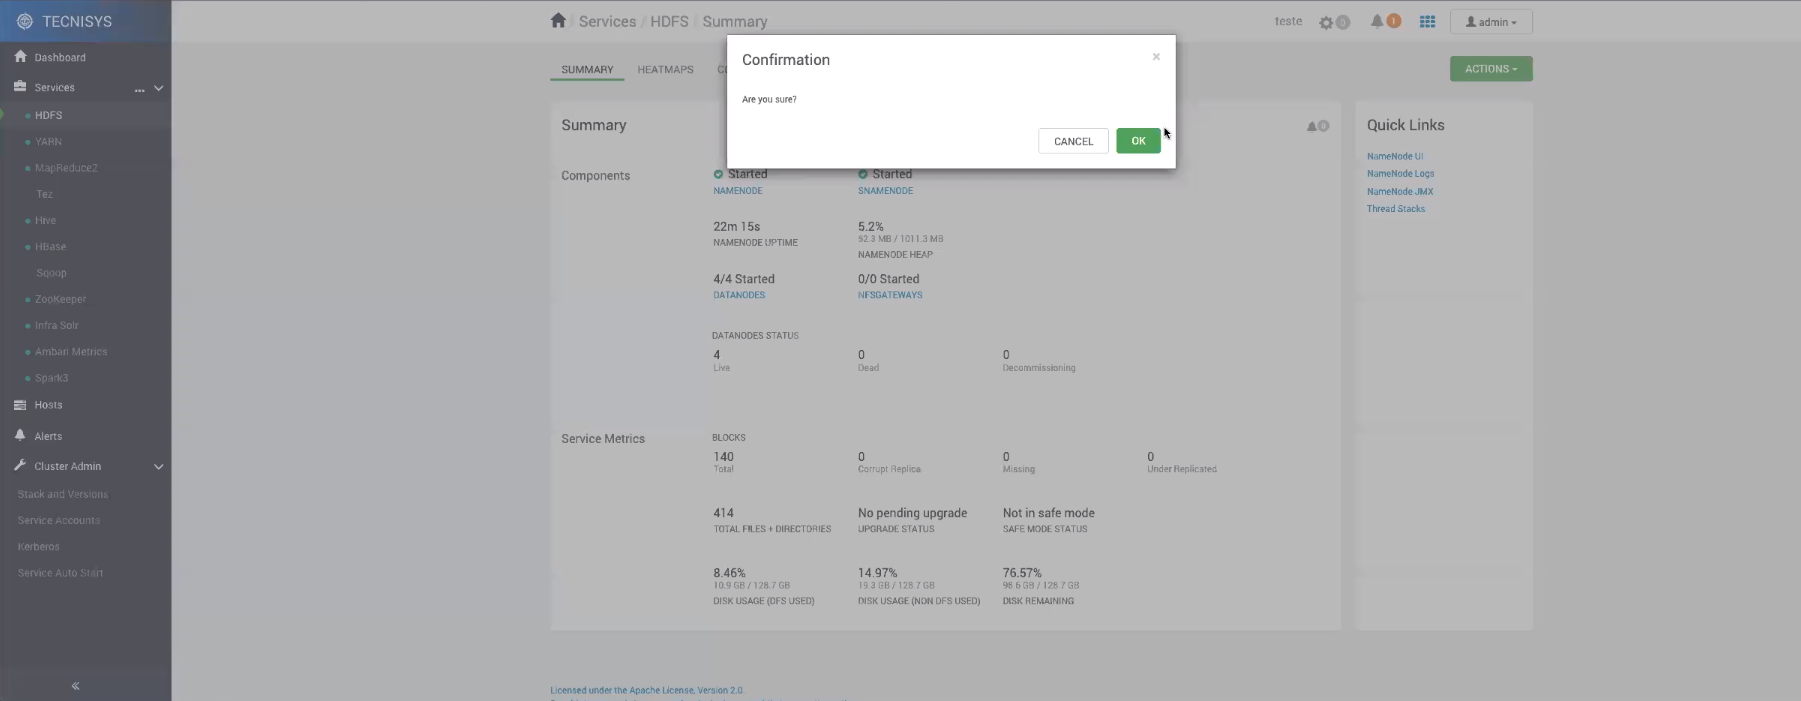
Task: Select YARN service in sidebar
Action: click(x=48, y=142)
